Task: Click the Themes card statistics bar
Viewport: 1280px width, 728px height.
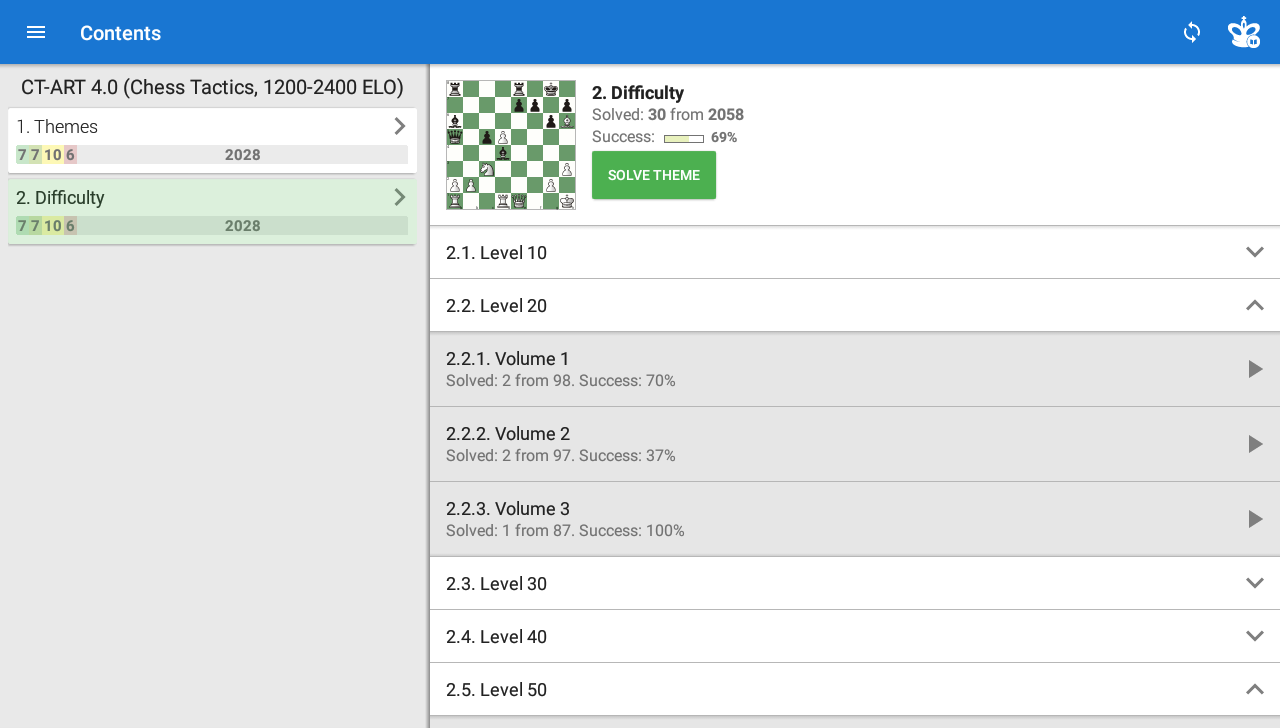Action: (x=212, y=155)
